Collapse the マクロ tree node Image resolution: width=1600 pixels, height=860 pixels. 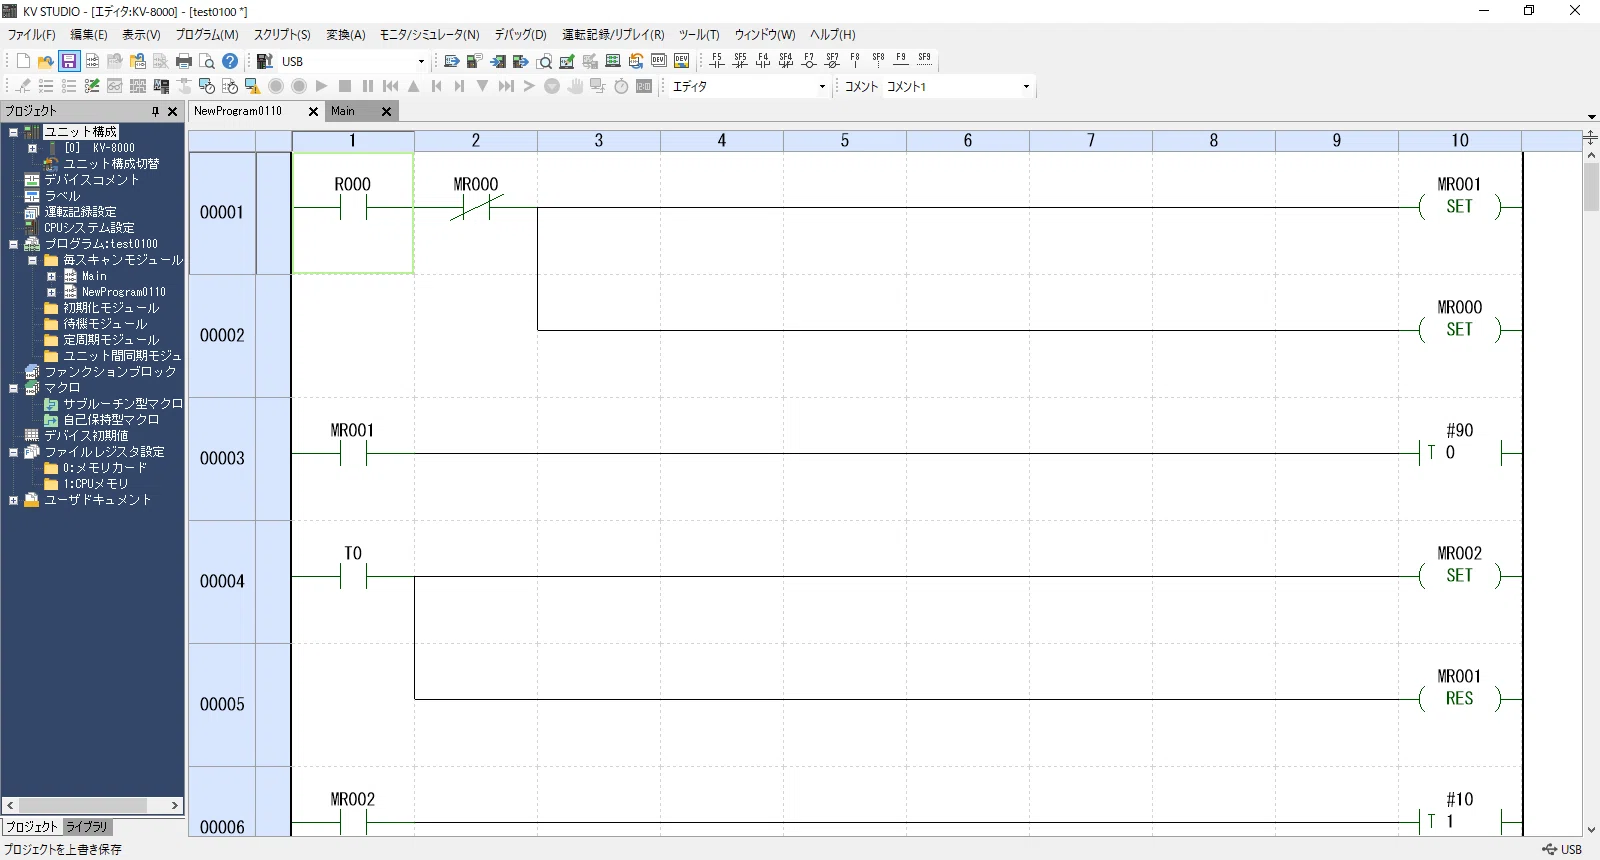13,388
